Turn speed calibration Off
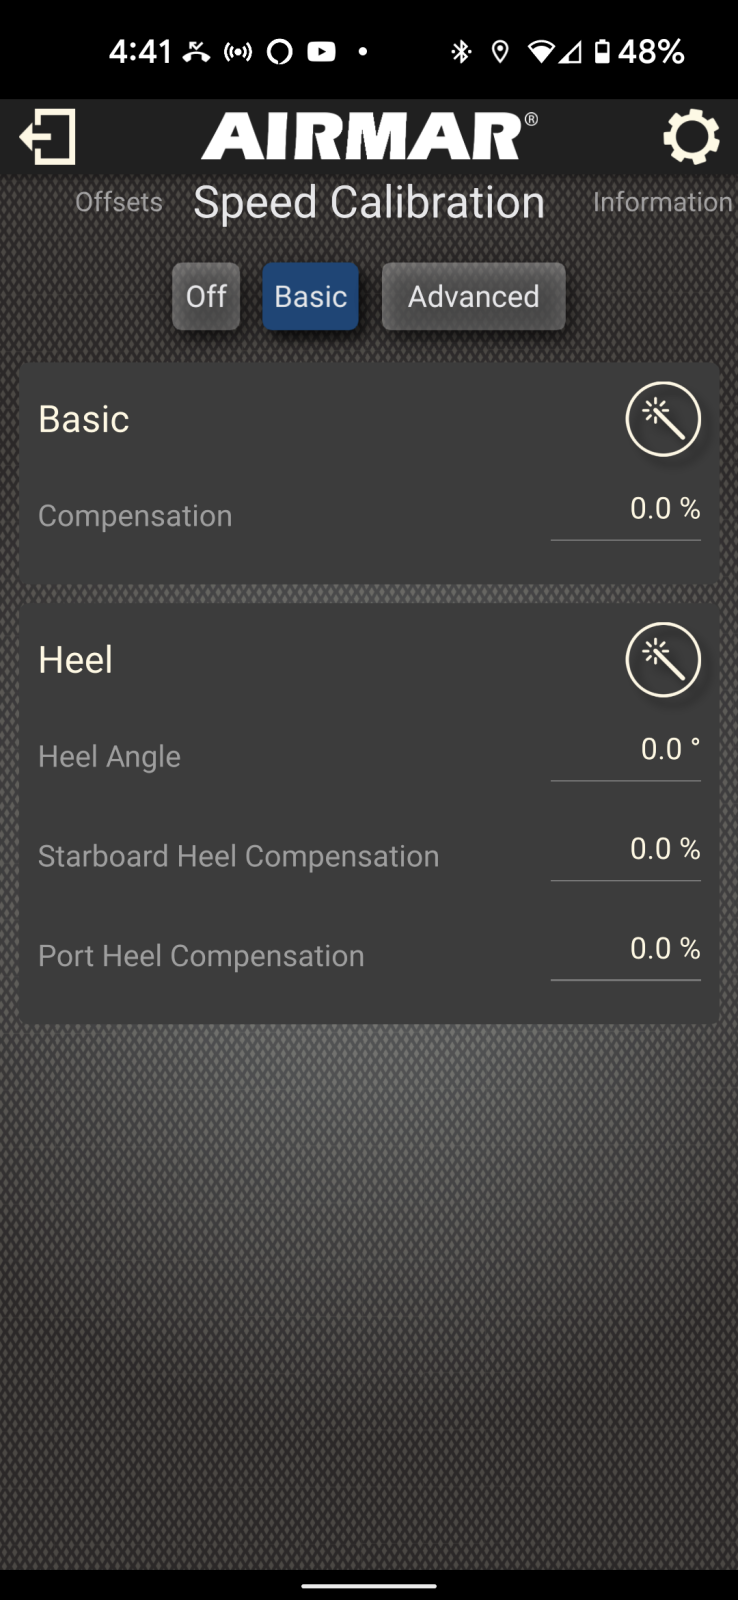The width and height of the screenshot is (738, 1600). click(x=206, y=297)
